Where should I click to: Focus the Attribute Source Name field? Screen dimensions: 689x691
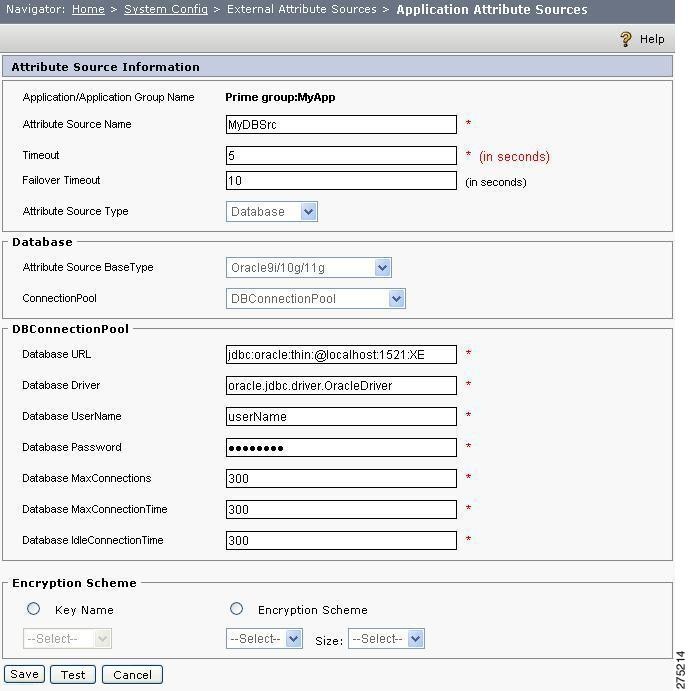pos(341,124)
